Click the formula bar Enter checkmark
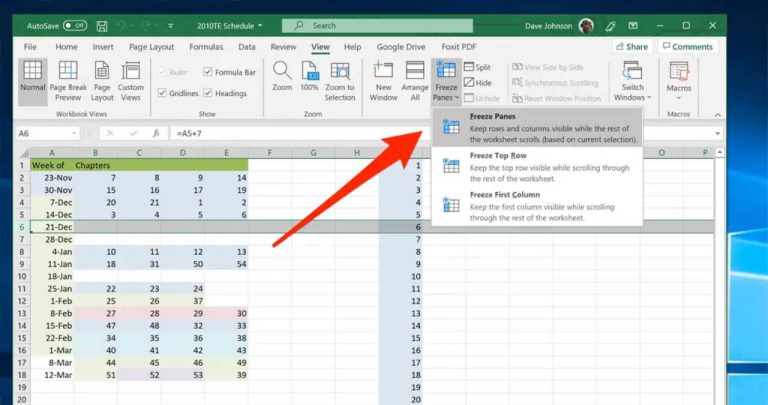Image resolution: width=768 pixels, height=405 pixels. (134, 133)
